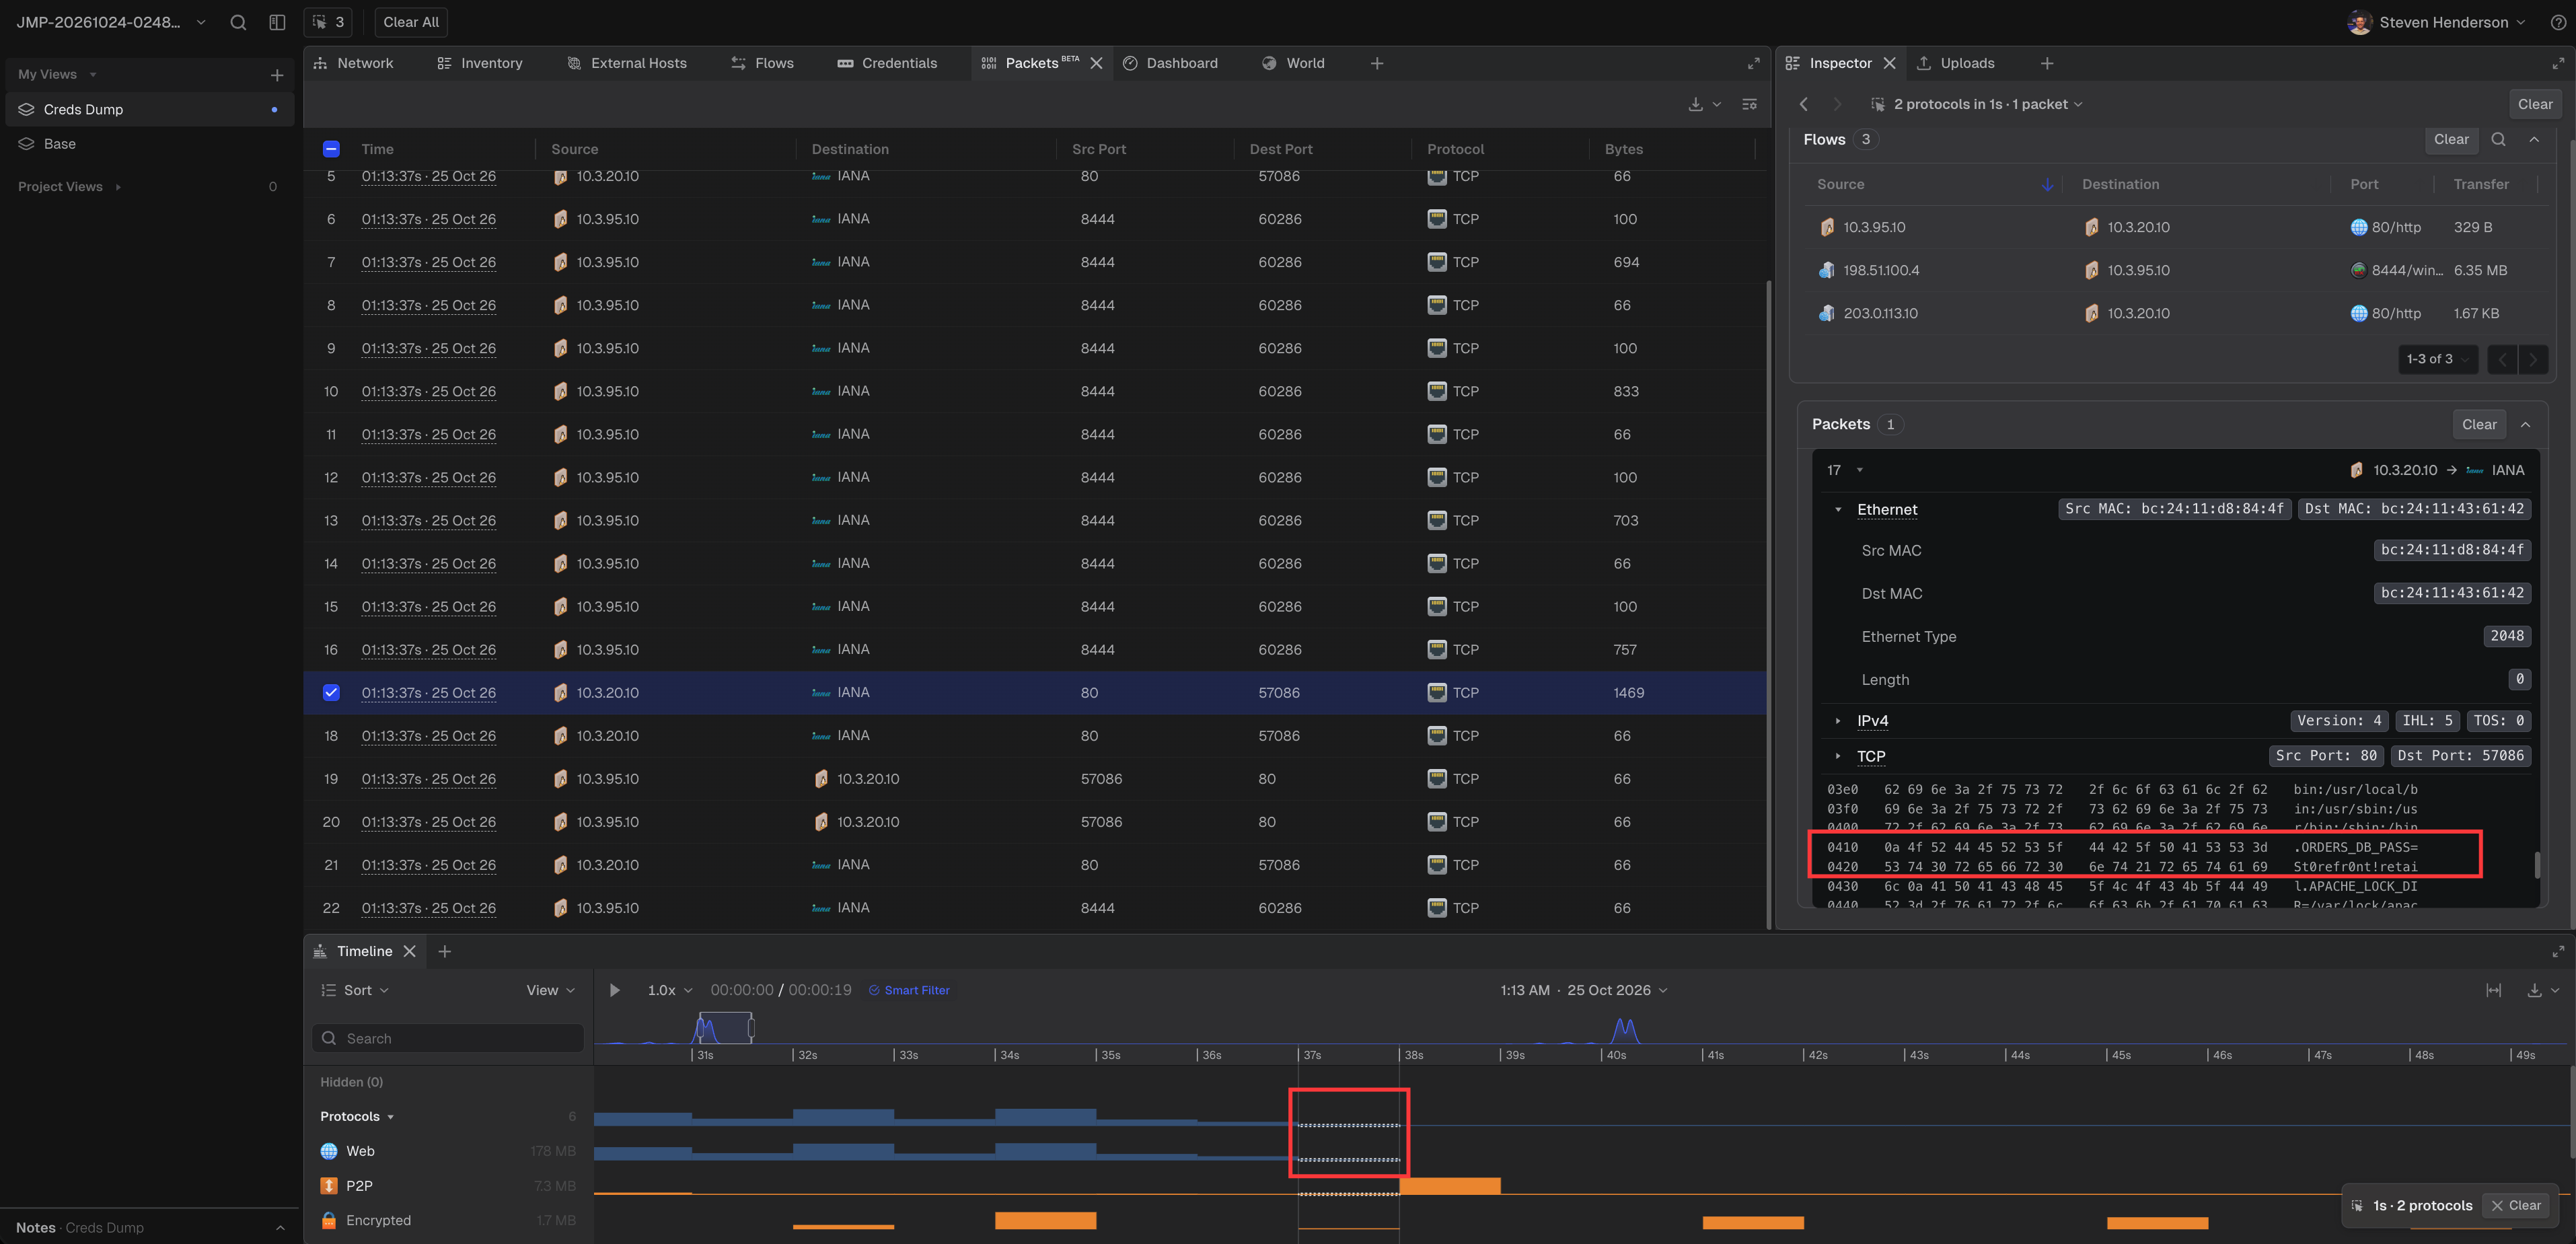Uncheck the selected packet row 17
This screenshot has height=1244, width=2576.
(331, 692)
